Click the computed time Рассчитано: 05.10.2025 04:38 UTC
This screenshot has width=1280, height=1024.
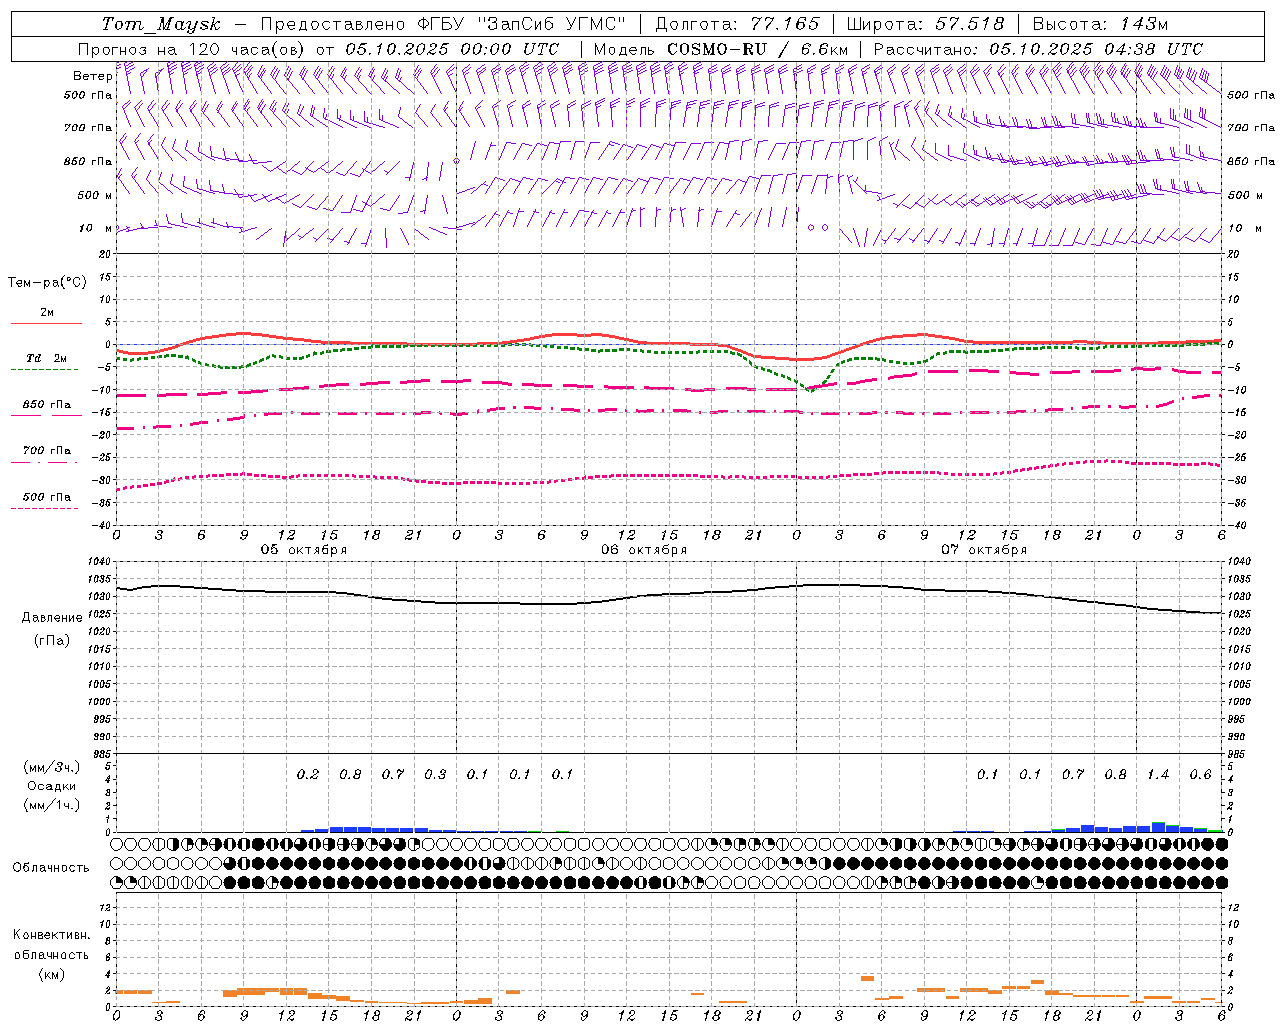point(1038,49)
